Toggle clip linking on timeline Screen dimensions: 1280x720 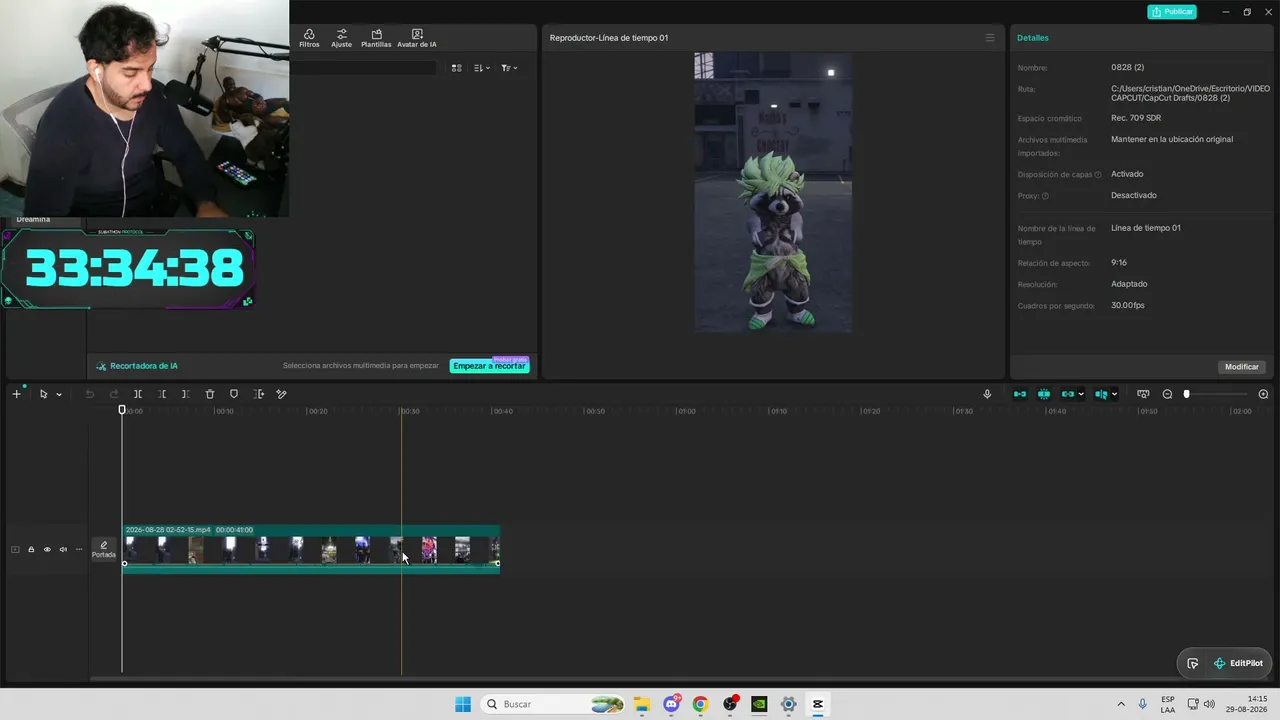pos(1068,394)
